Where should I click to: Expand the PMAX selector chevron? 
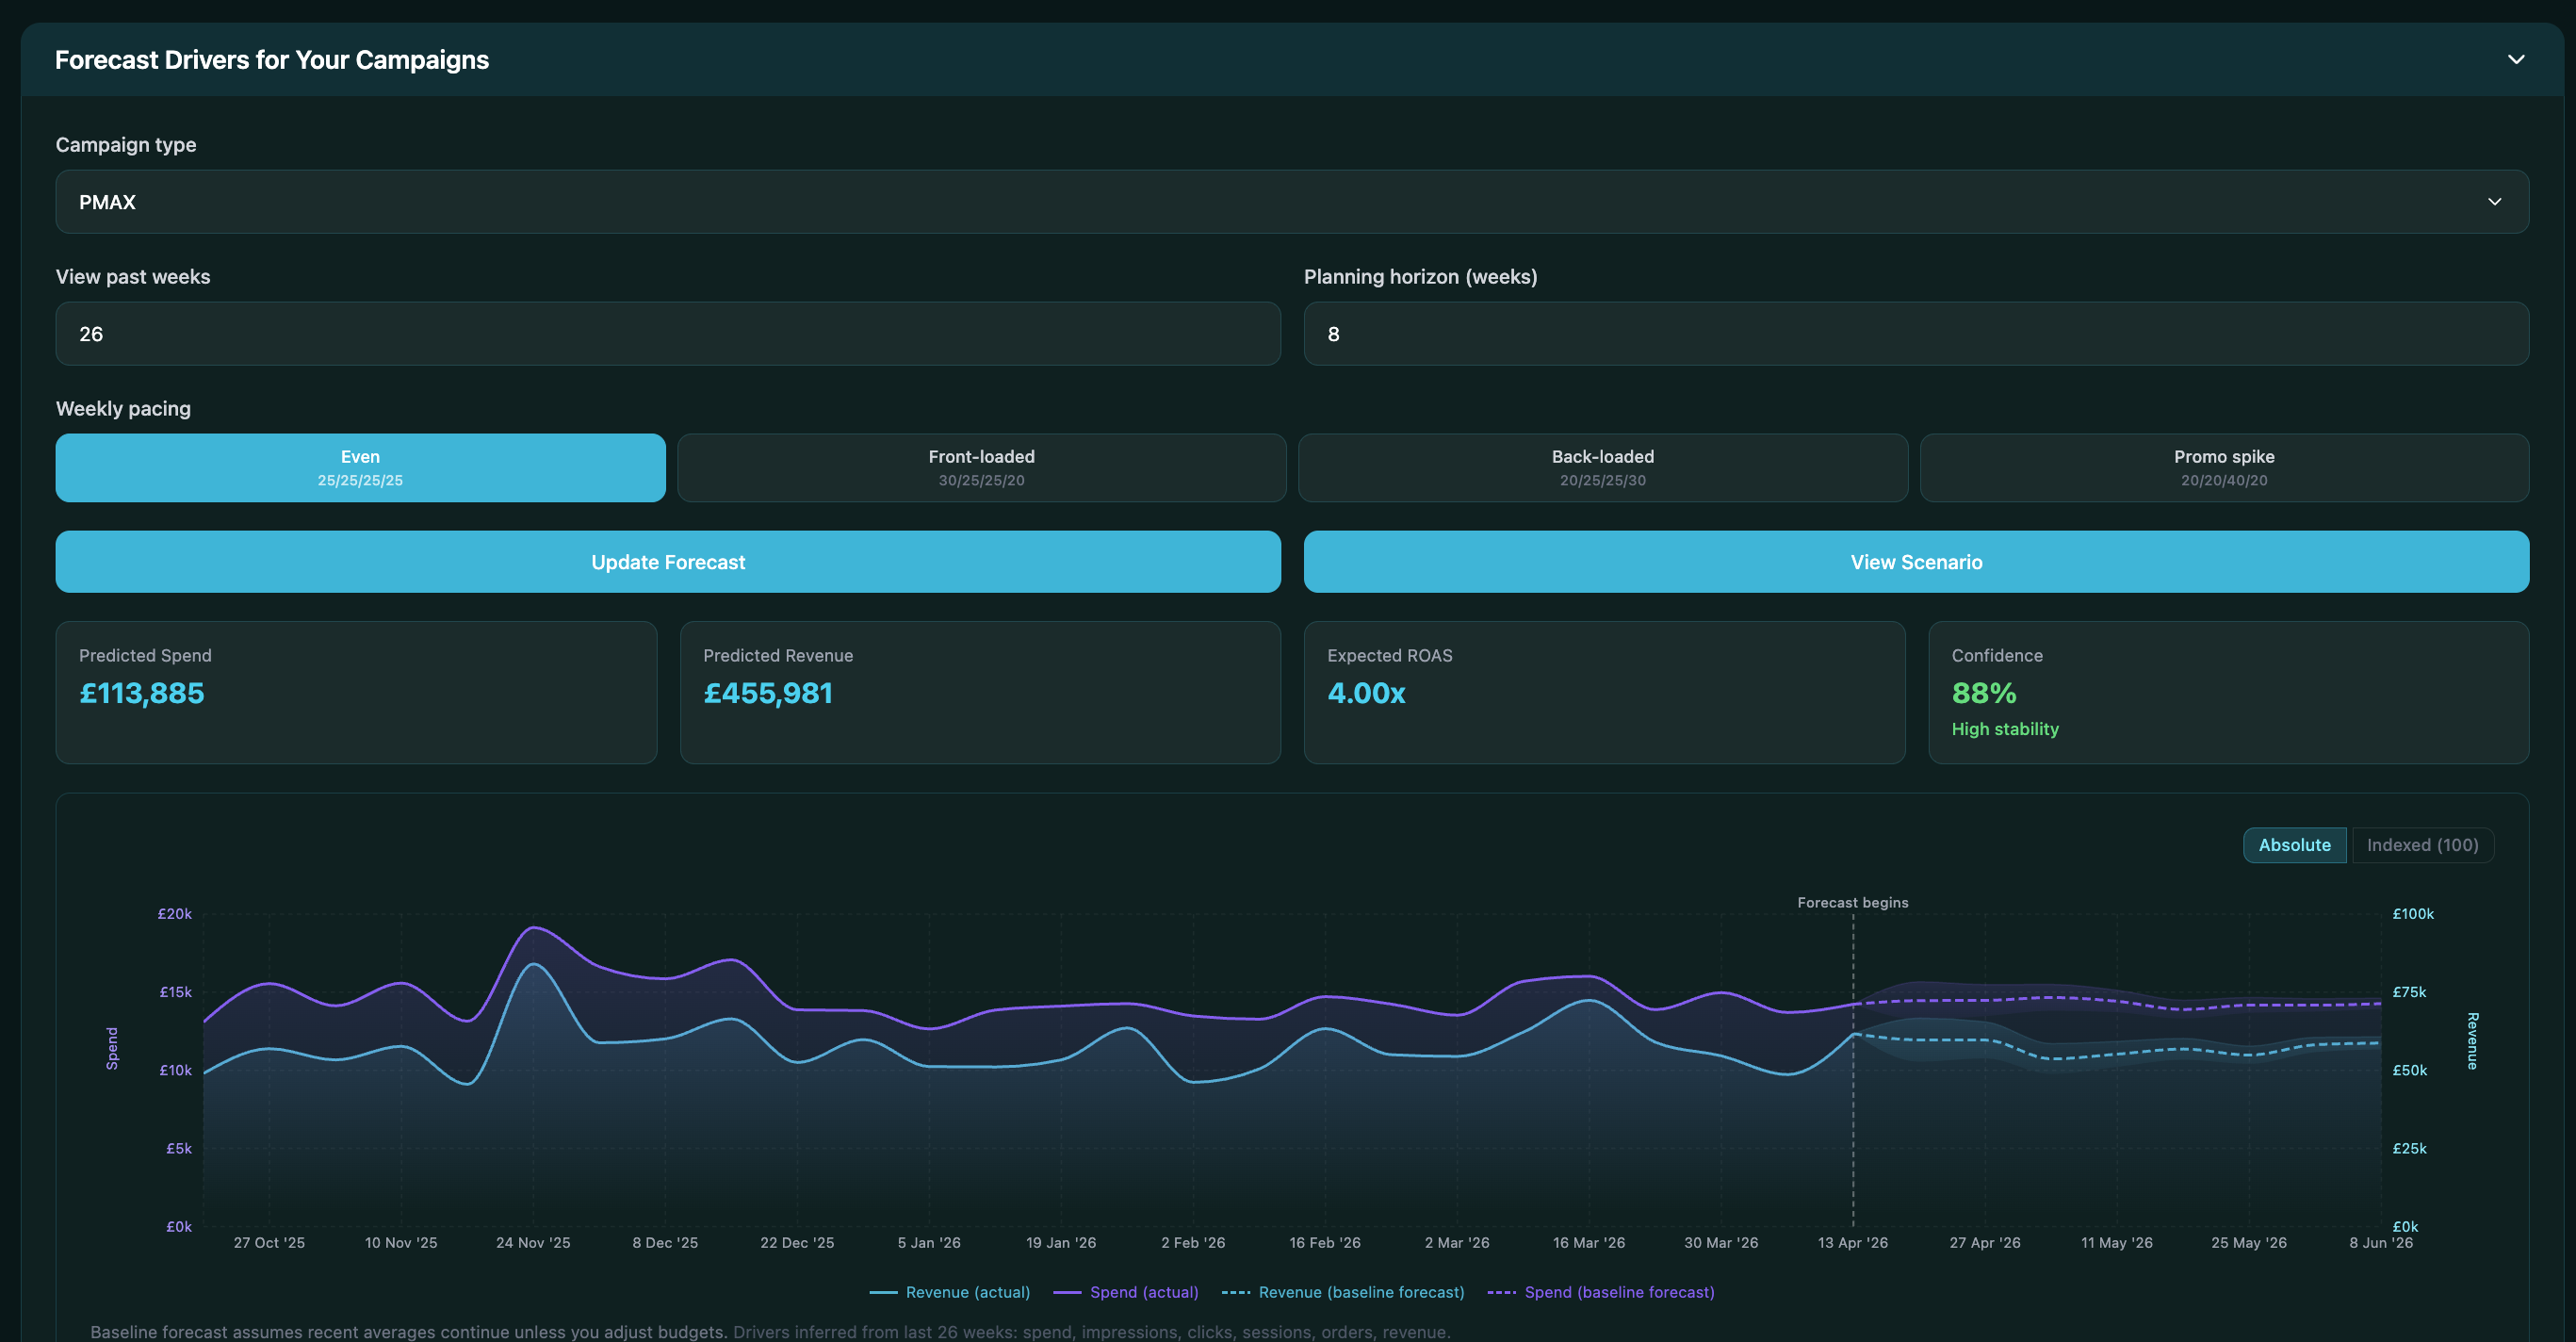point(2494,202)
